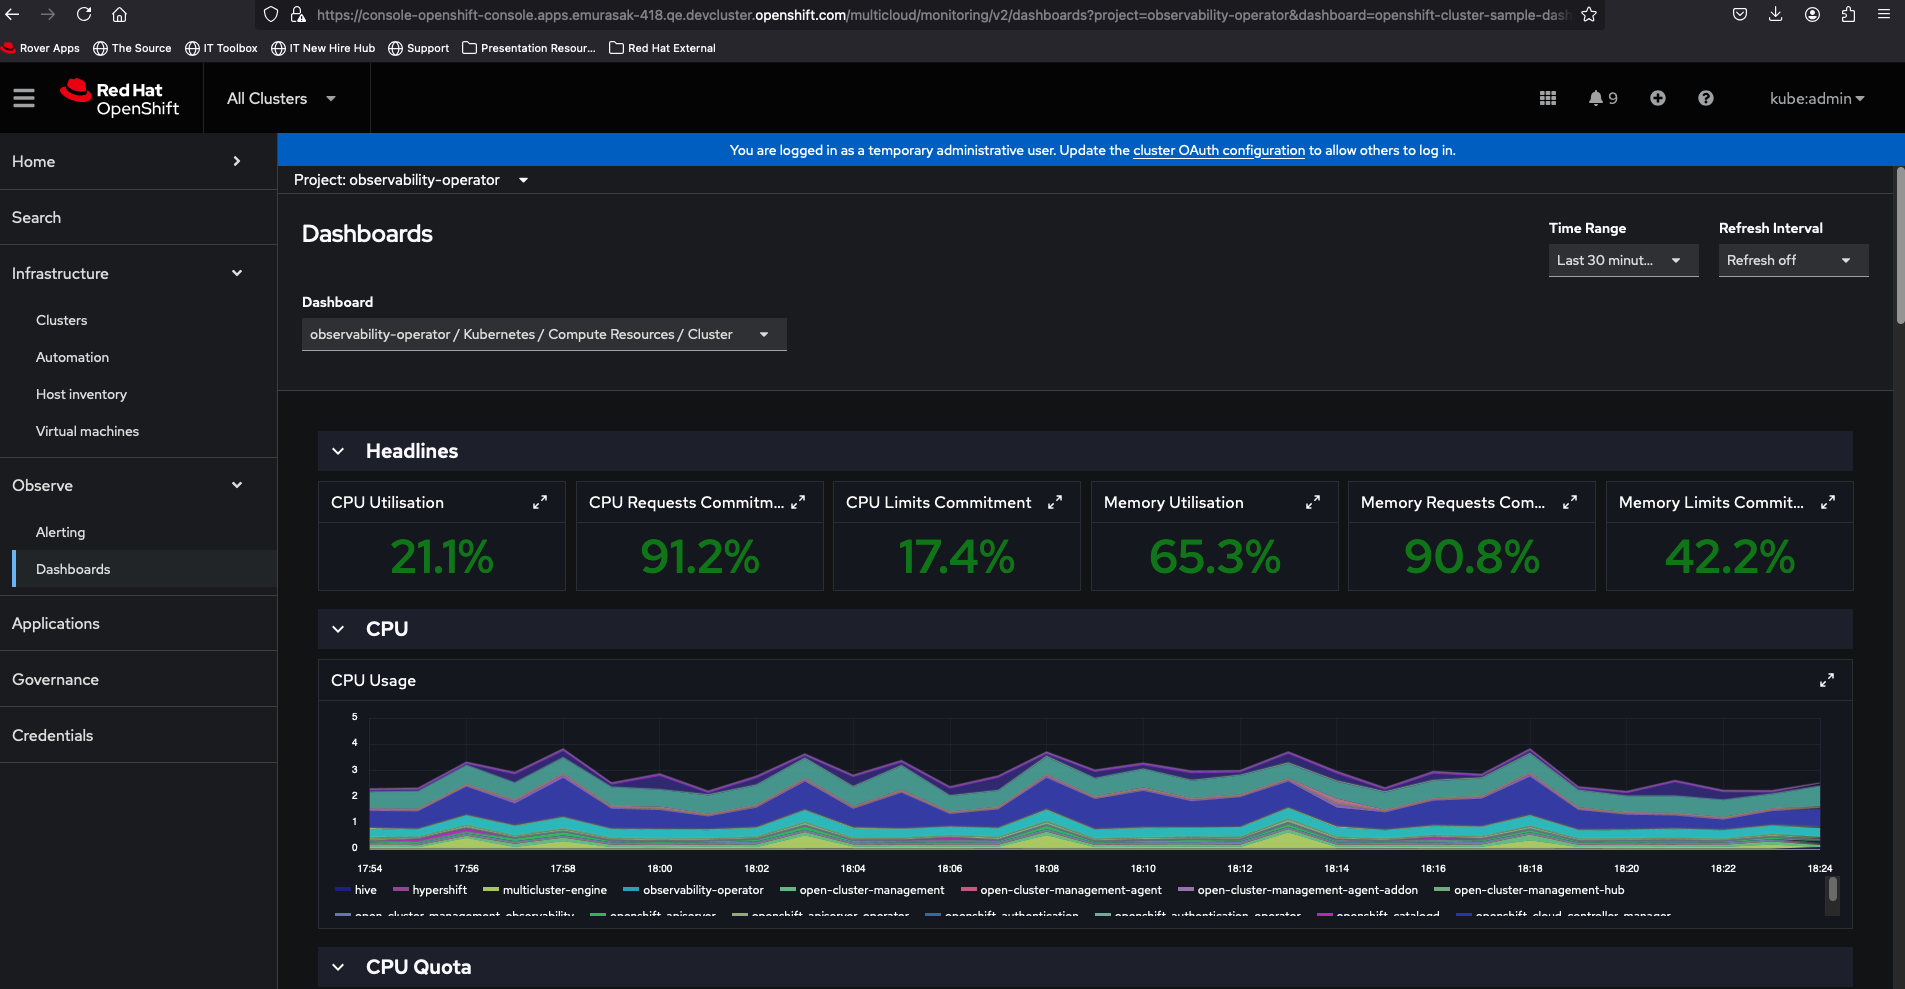
Task: Open the kube:admin user menu
Action: [1816, 98]
